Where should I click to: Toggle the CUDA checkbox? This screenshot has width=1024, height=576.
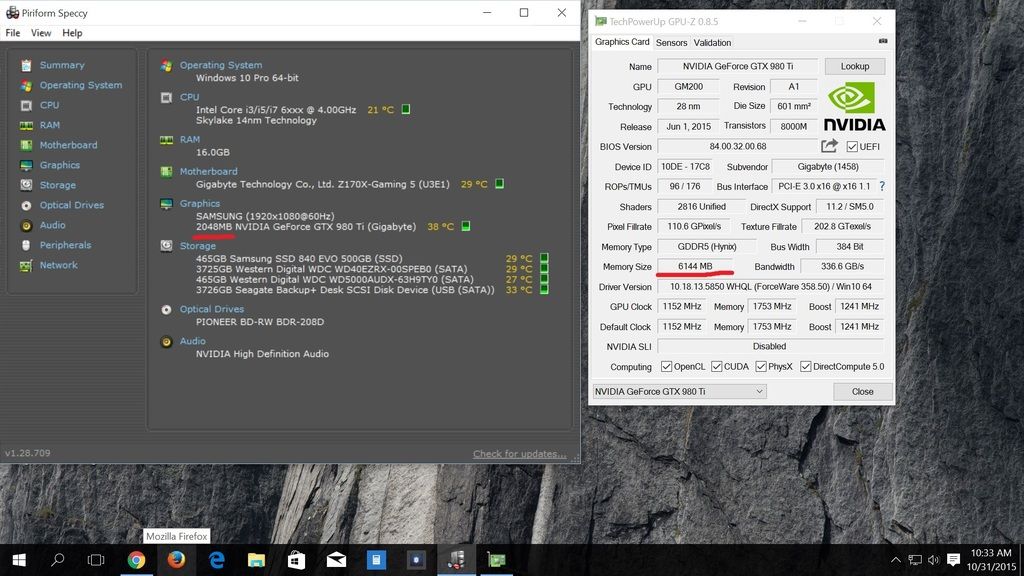pos(716,366)
